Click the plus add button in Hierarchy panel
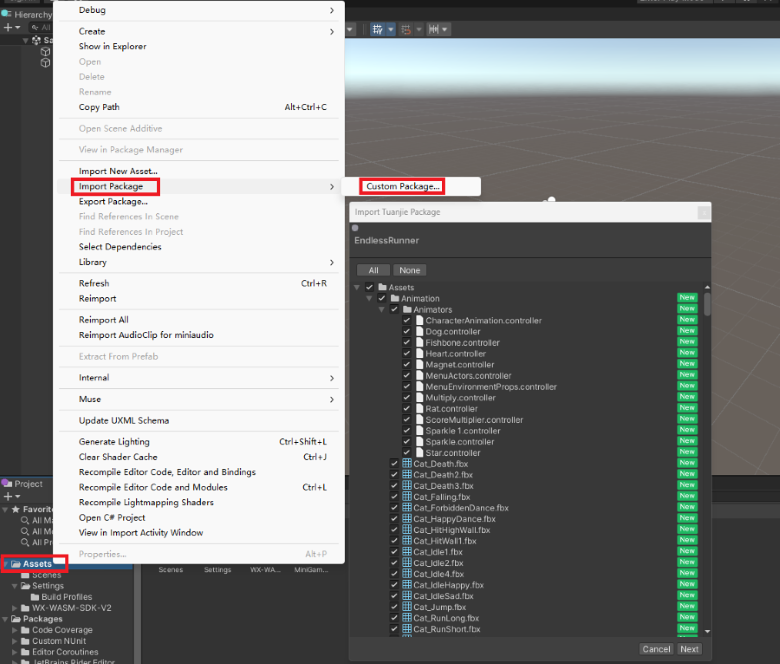 [7, 28]
